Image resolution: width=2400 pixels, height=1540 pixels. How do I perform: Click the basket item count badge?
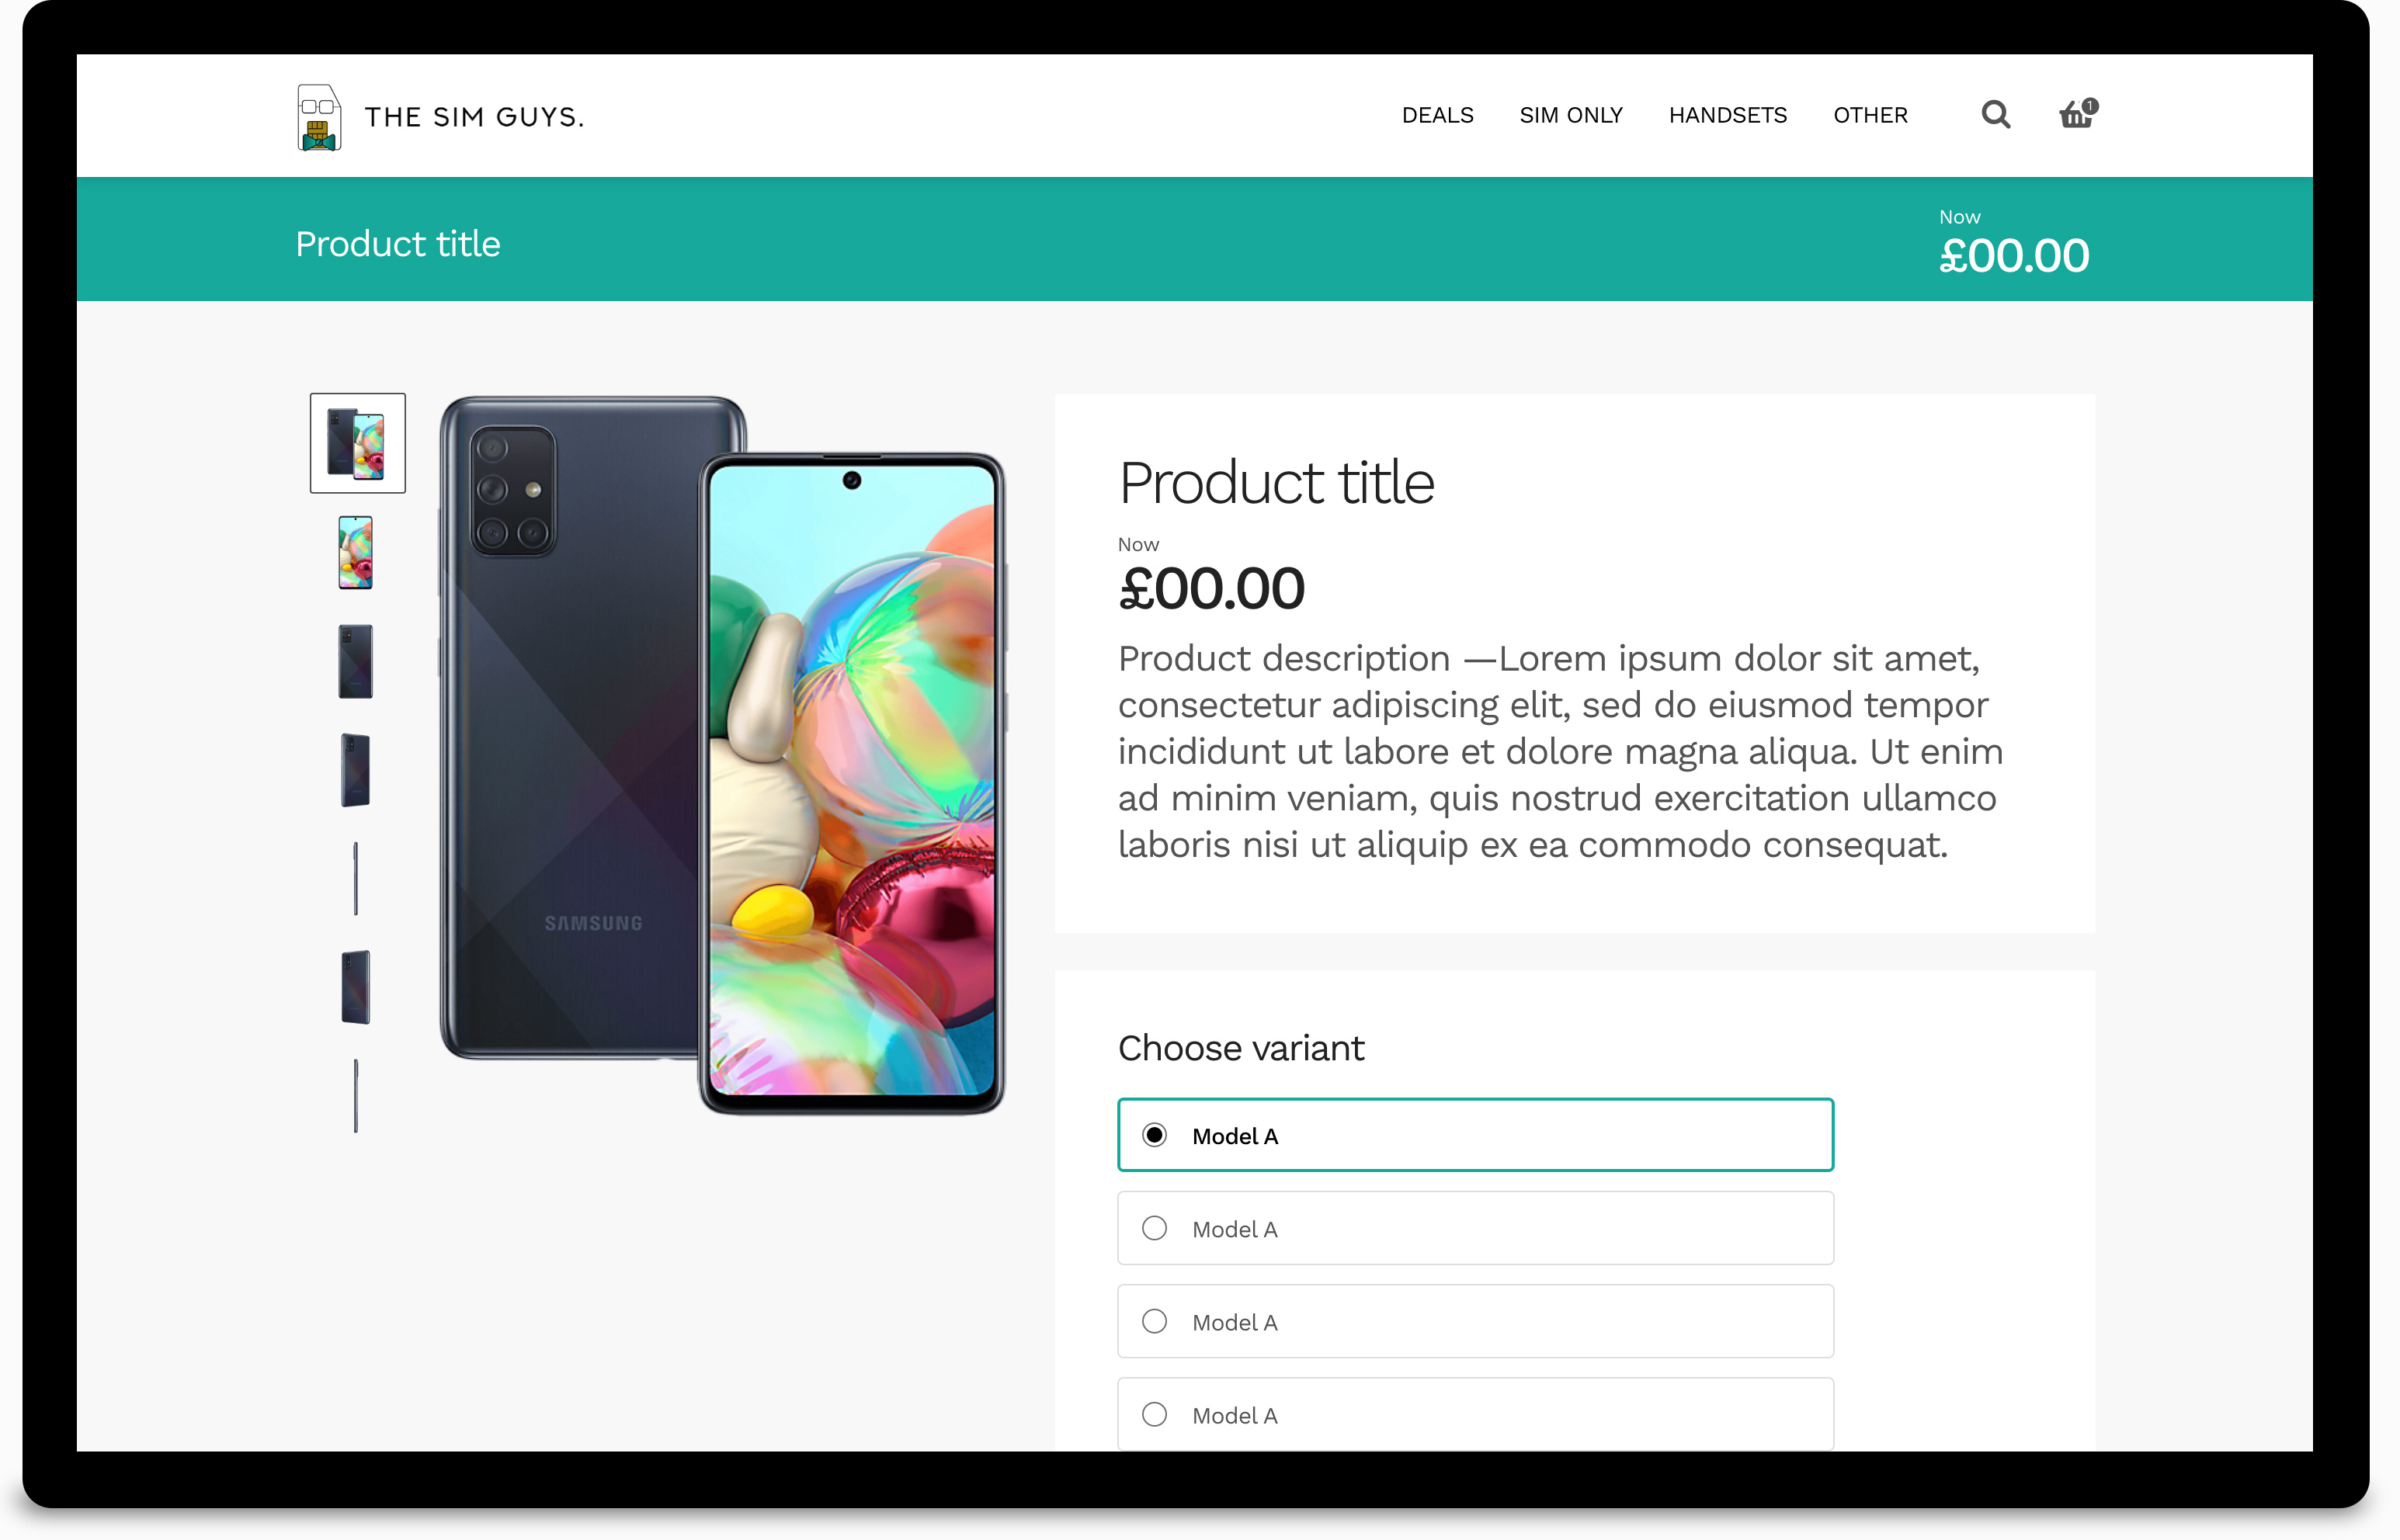[2090, 105]
